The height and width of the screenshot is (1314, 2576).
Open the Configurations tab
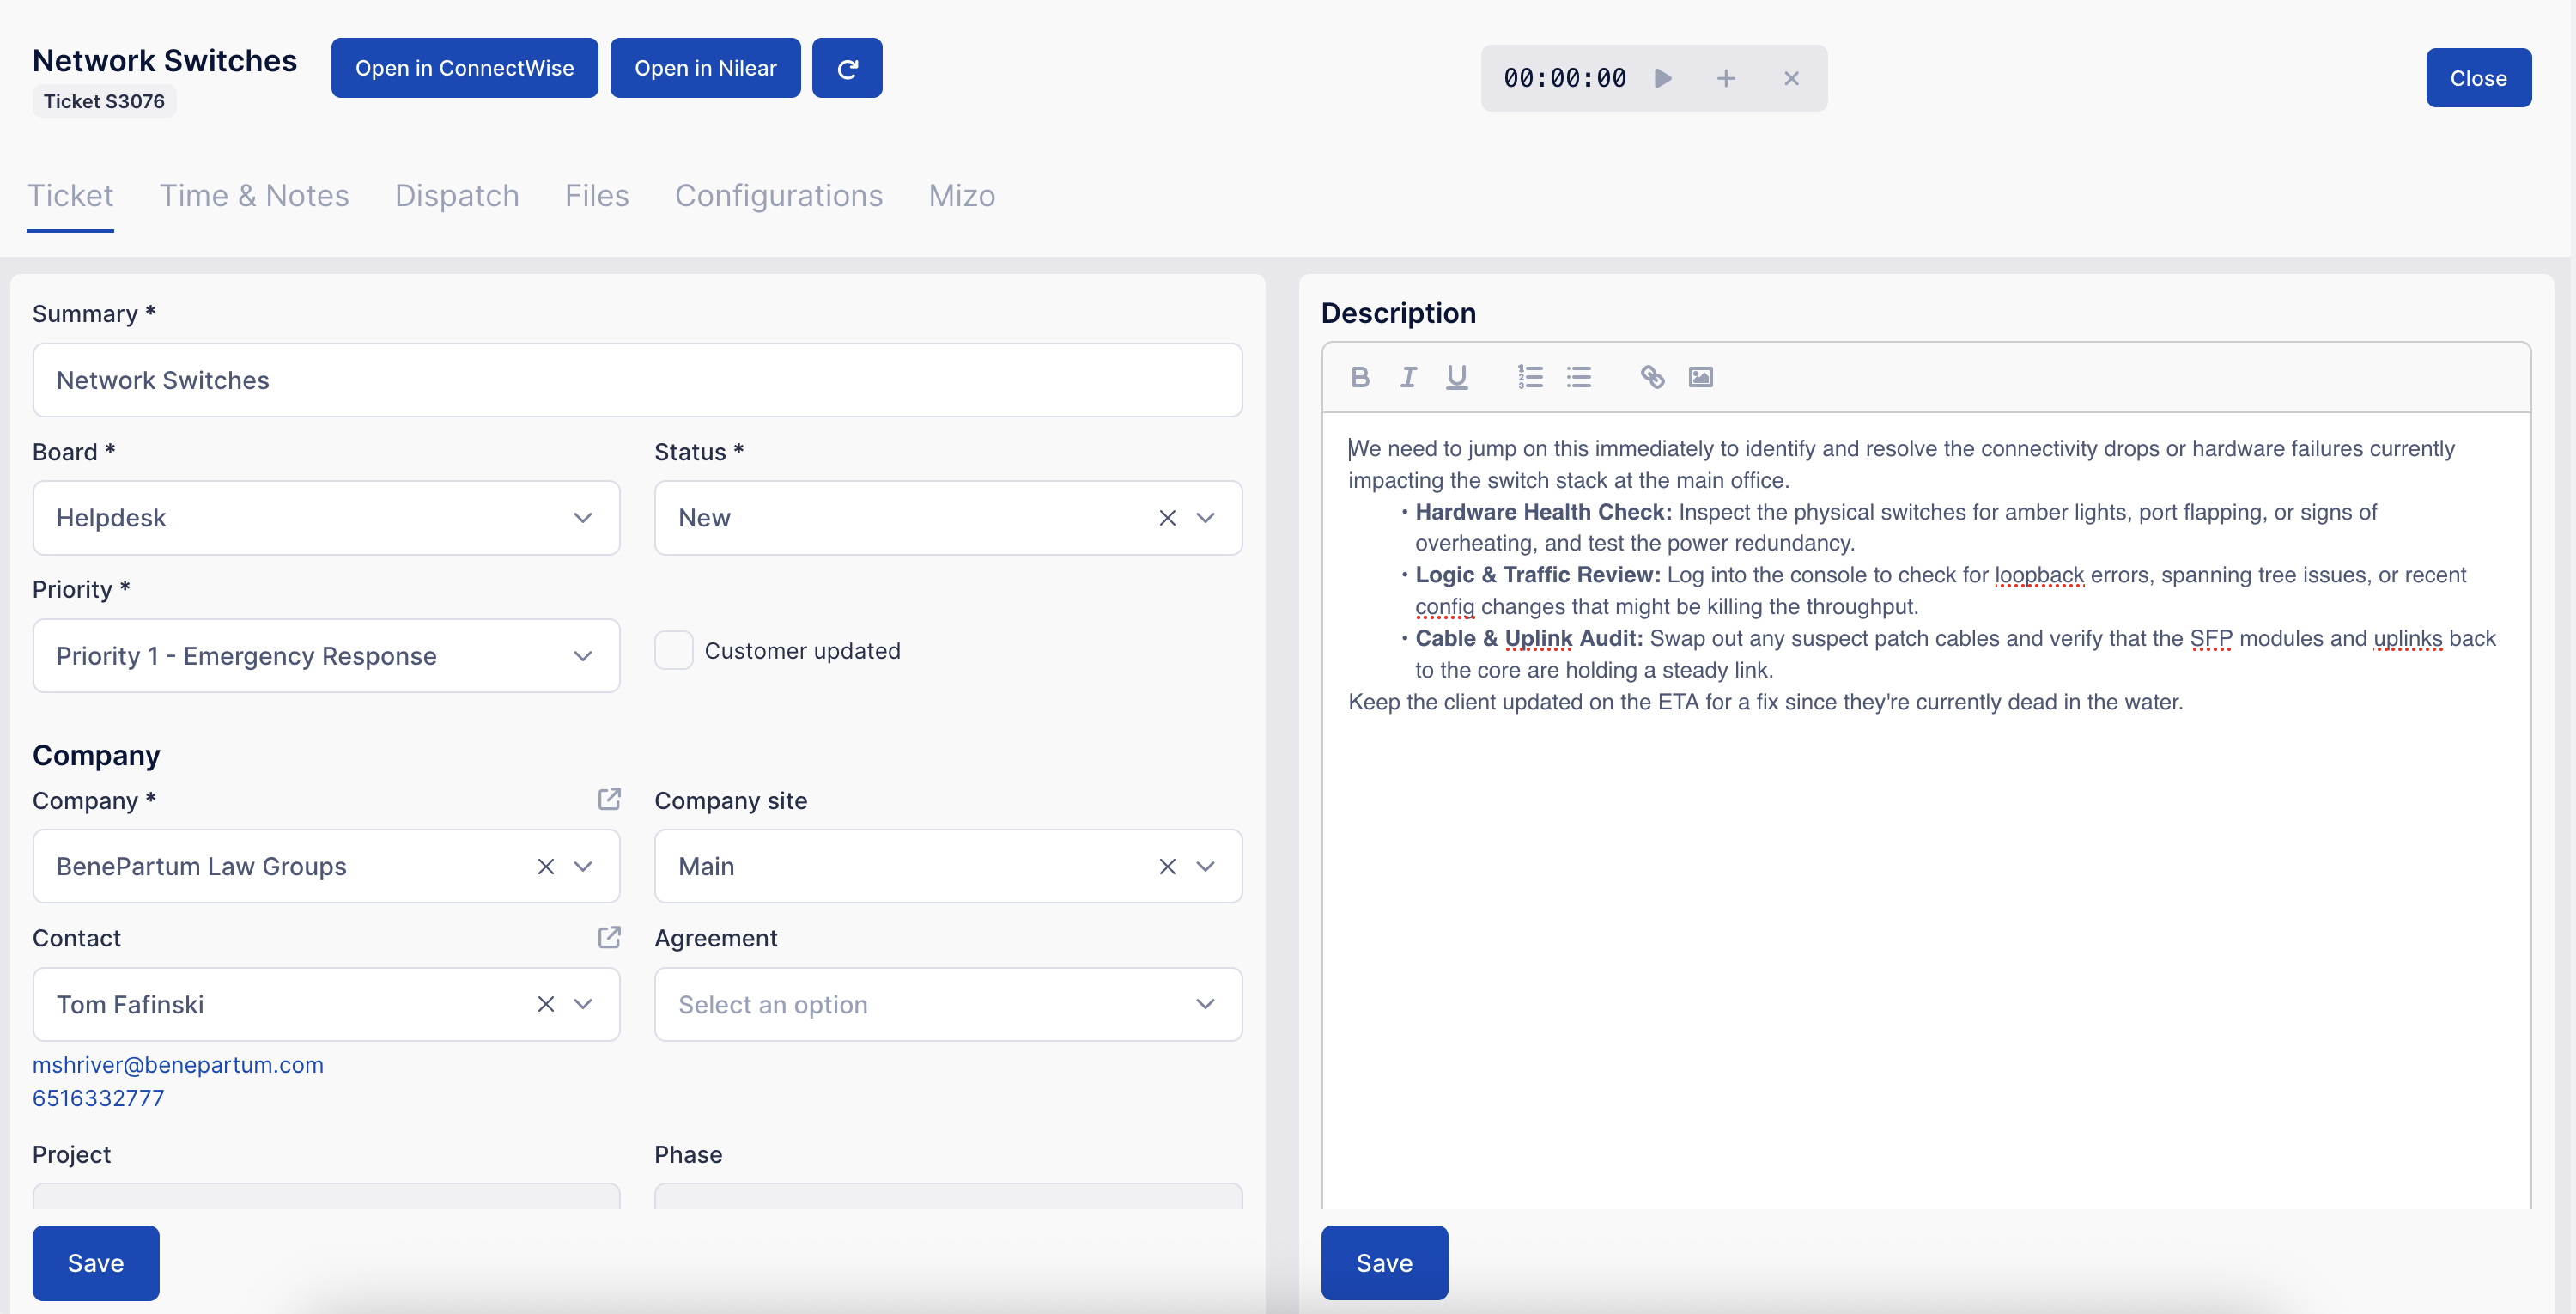pyautogui.click(x=779, y=195)
